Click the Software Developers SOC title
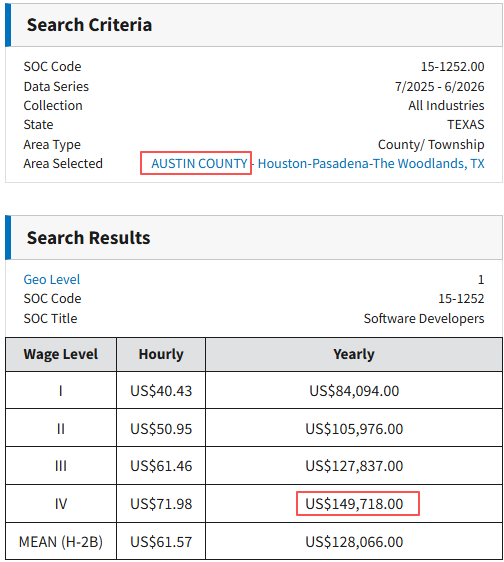This screenshot has height=562, width=504. tap(424, 318)
